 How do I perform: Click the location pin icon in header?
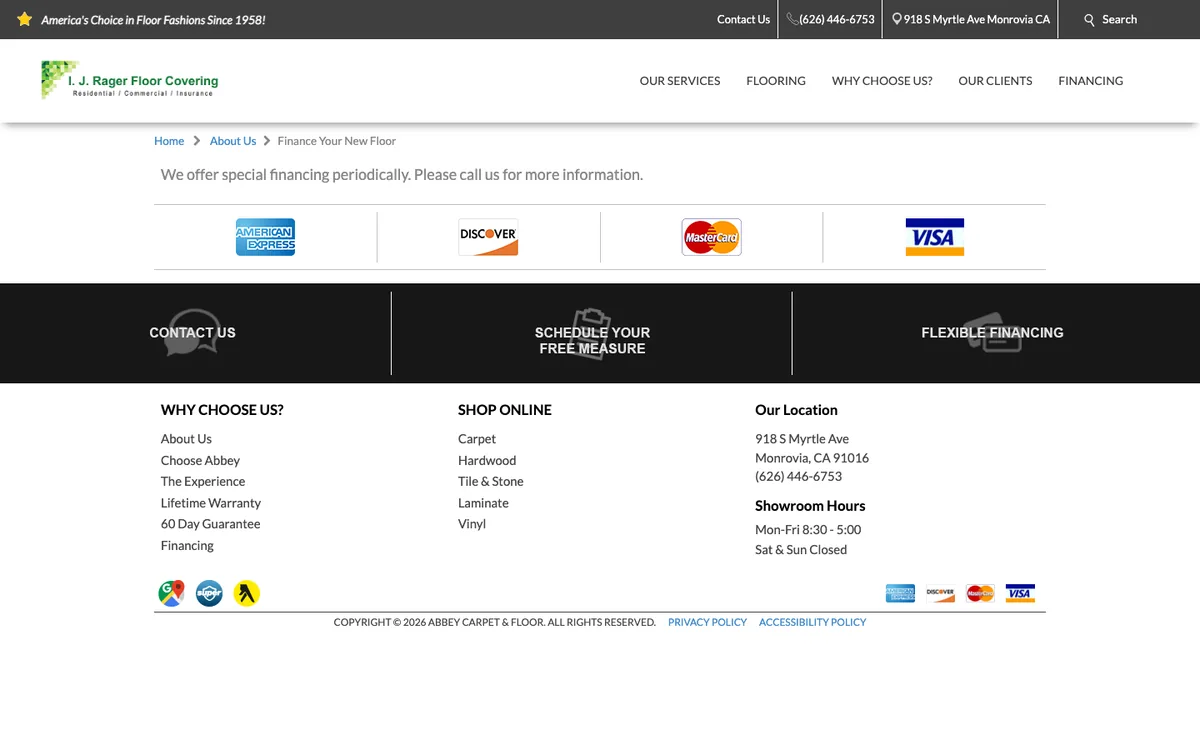(897, 19)
